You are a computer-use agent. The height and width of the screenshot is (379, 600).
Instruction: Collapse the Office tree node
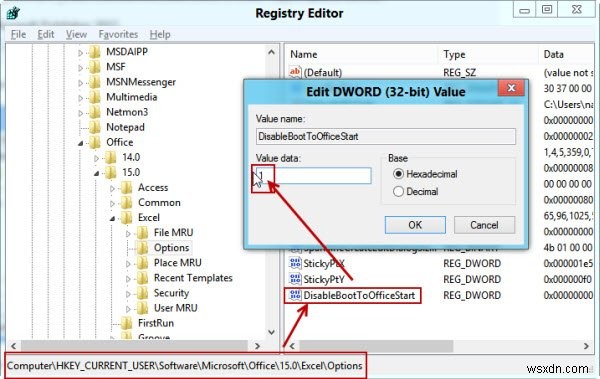[80, 143]
